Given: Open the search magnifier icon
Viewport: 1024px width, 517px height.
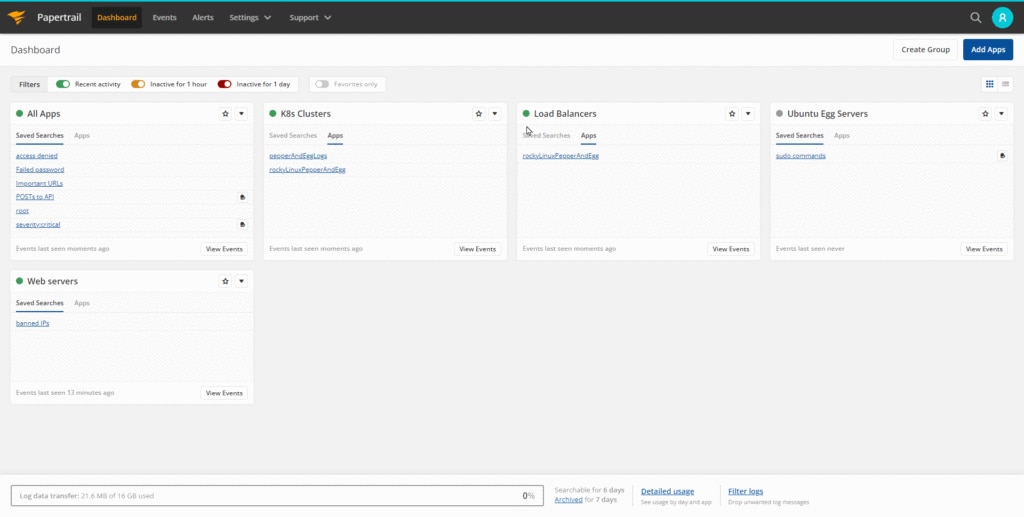Looking at the screenshot, I should pos(976,18).
